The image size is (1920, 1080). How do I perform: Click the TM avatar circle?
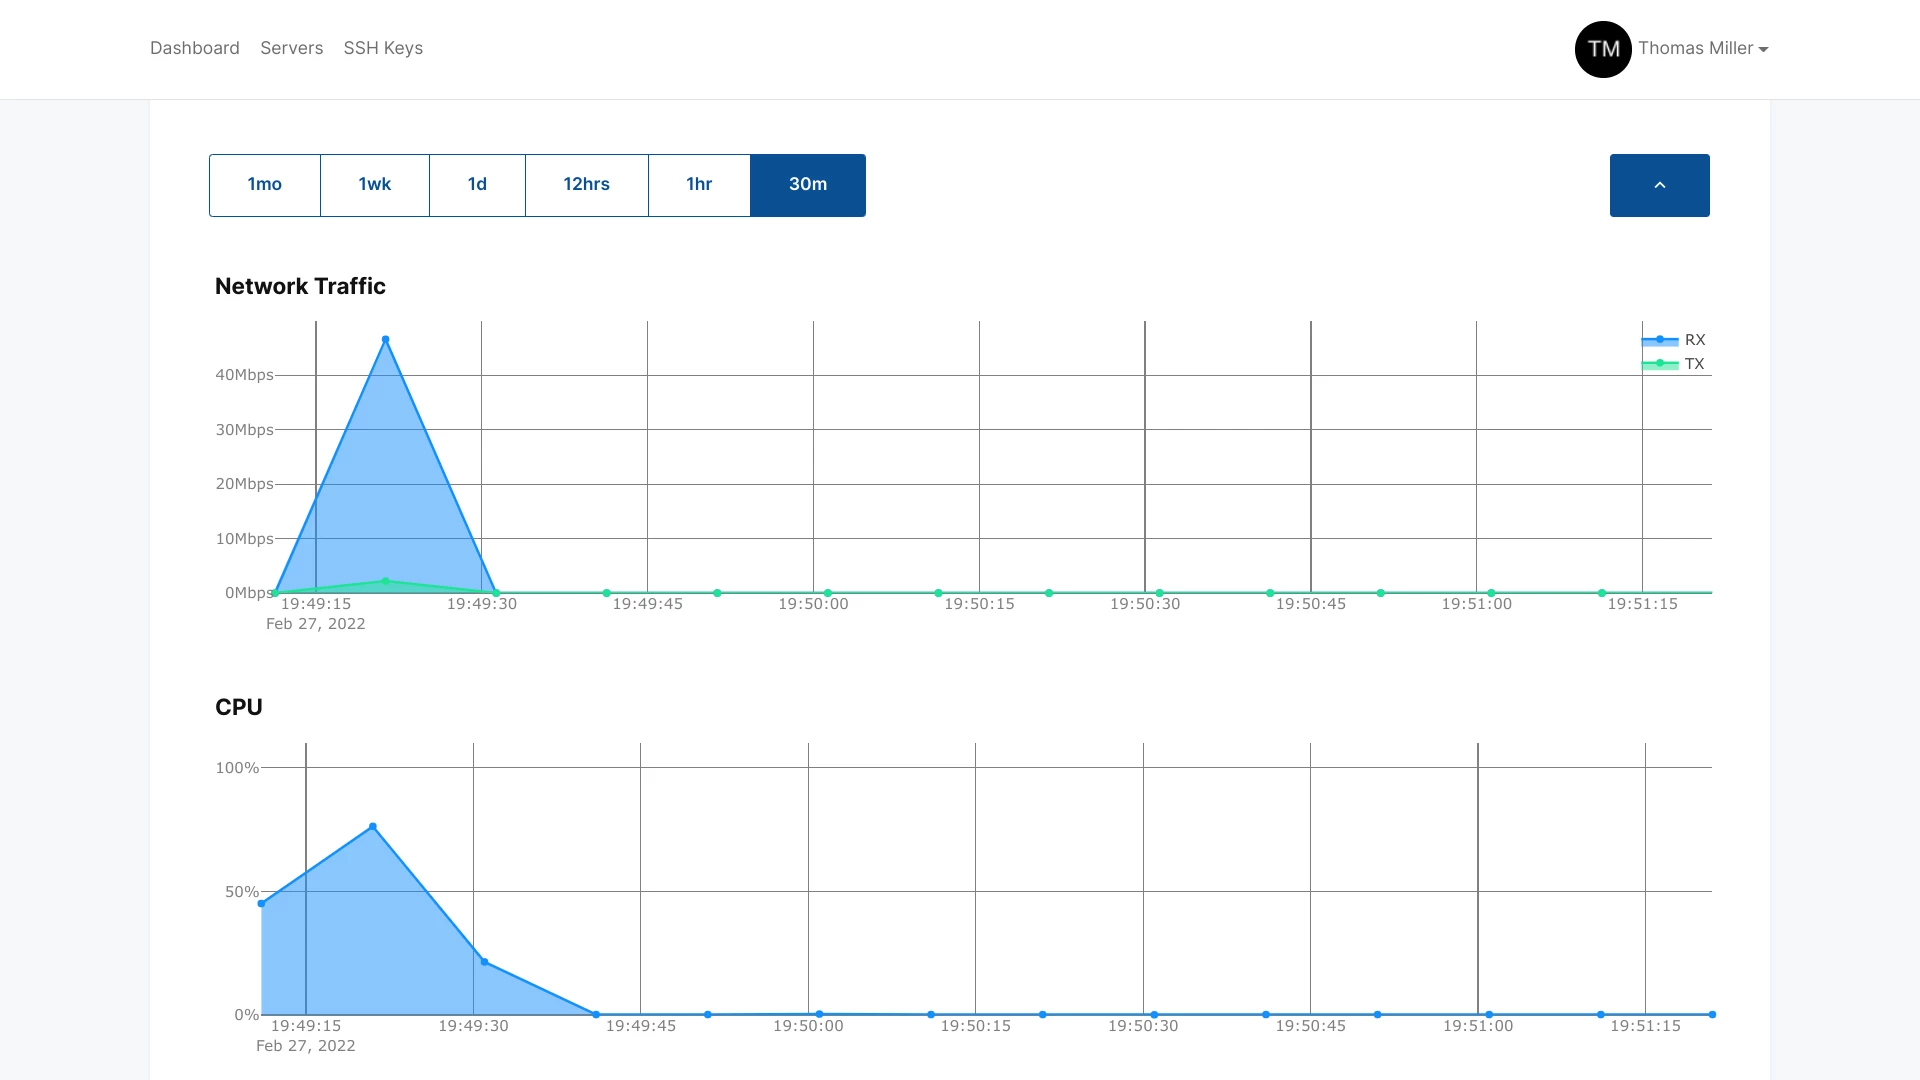pyautogui.click(x=1603, y=49)
